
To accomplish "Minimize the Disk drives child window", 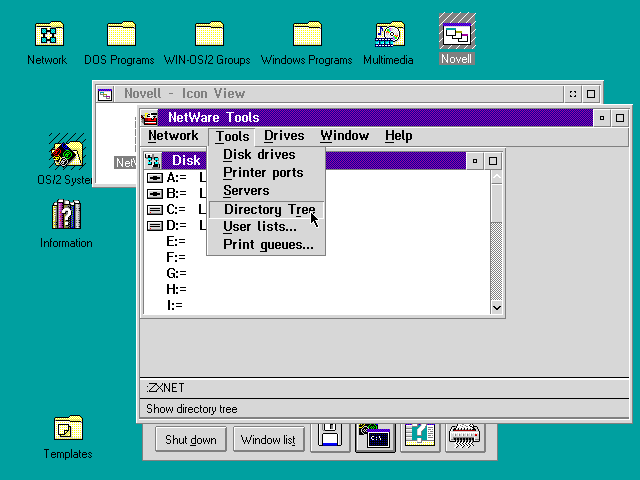I will pos(475,161).
